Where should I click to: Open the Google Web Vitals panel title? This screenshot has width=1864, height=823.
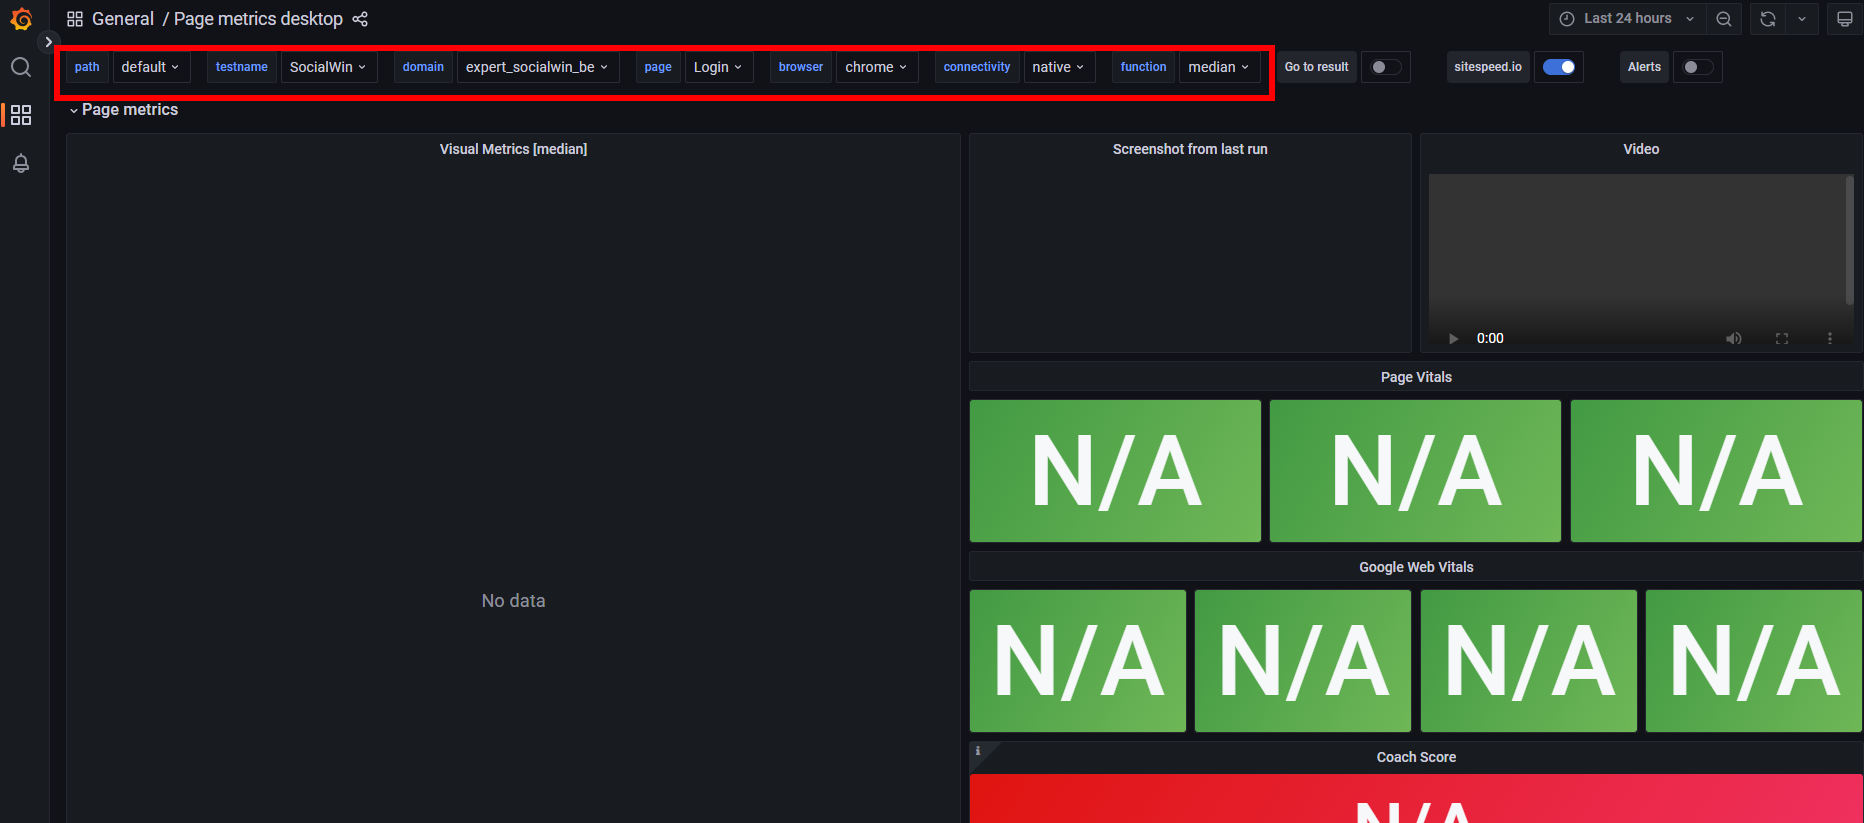pos(1416,567)
